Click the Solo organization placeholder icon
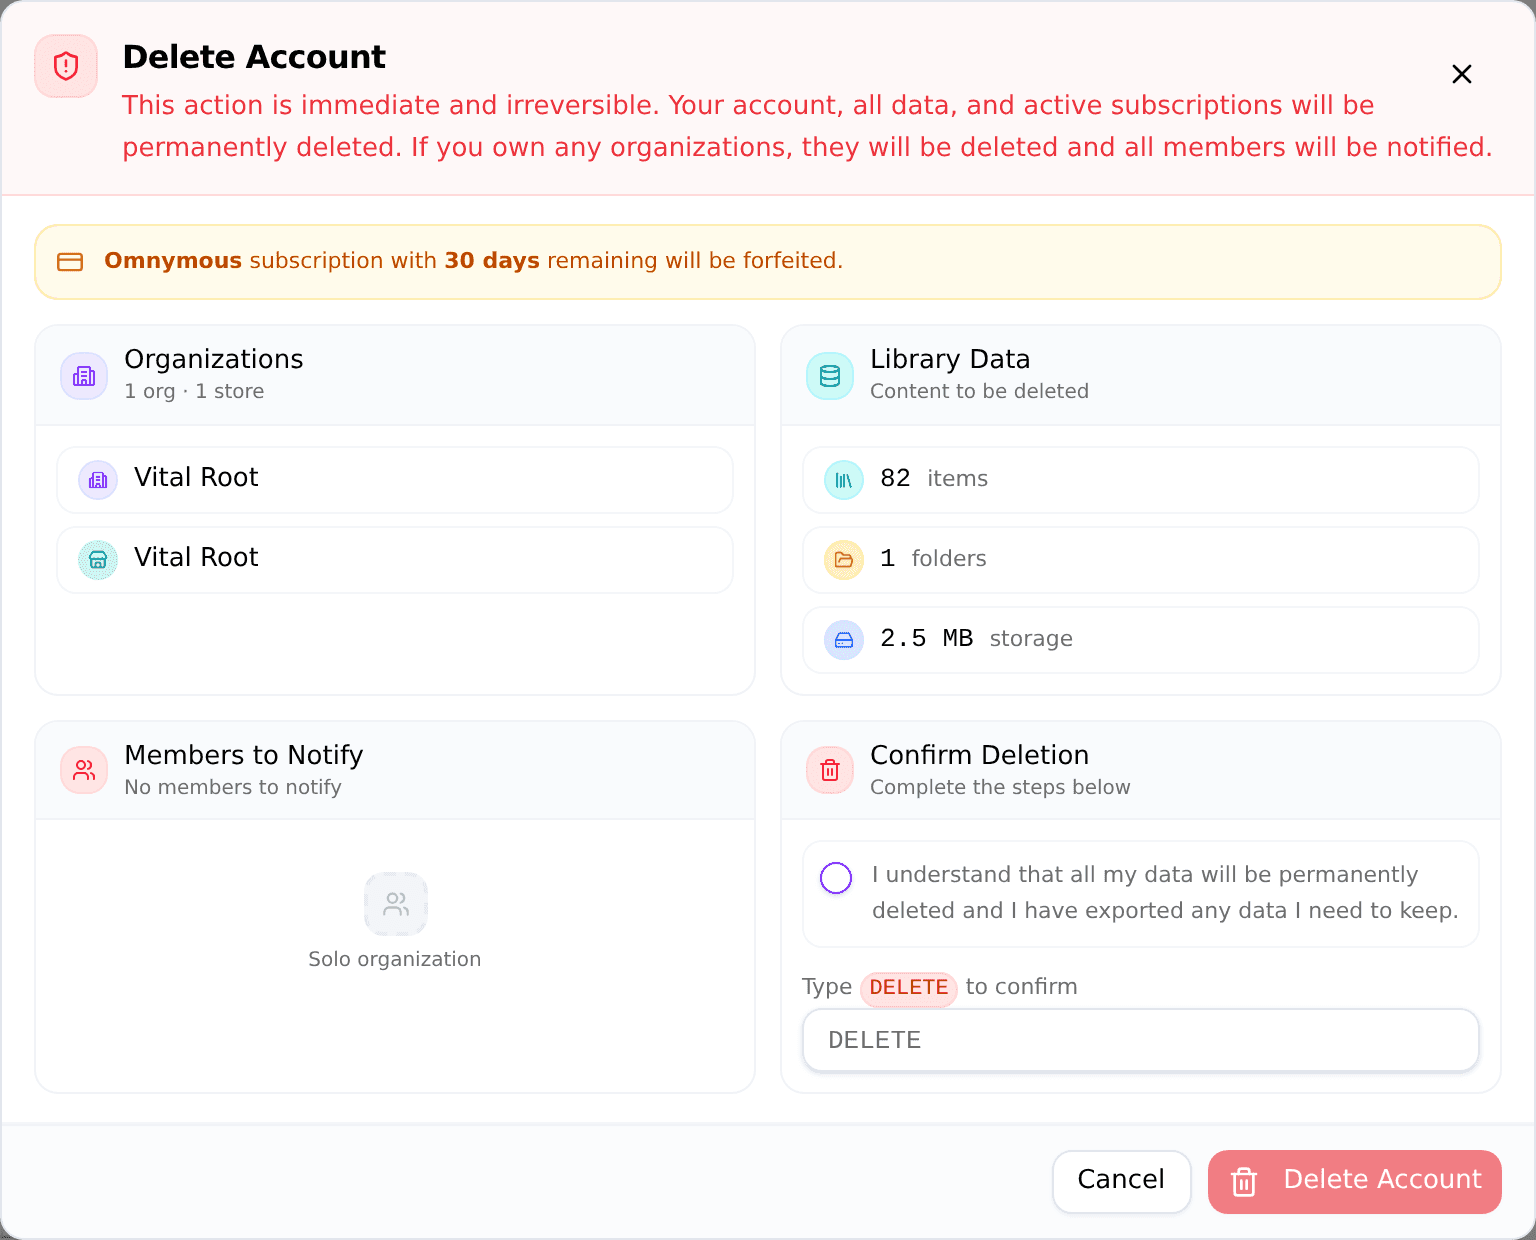The image size is (1536, 1240). tap(396, 904)
